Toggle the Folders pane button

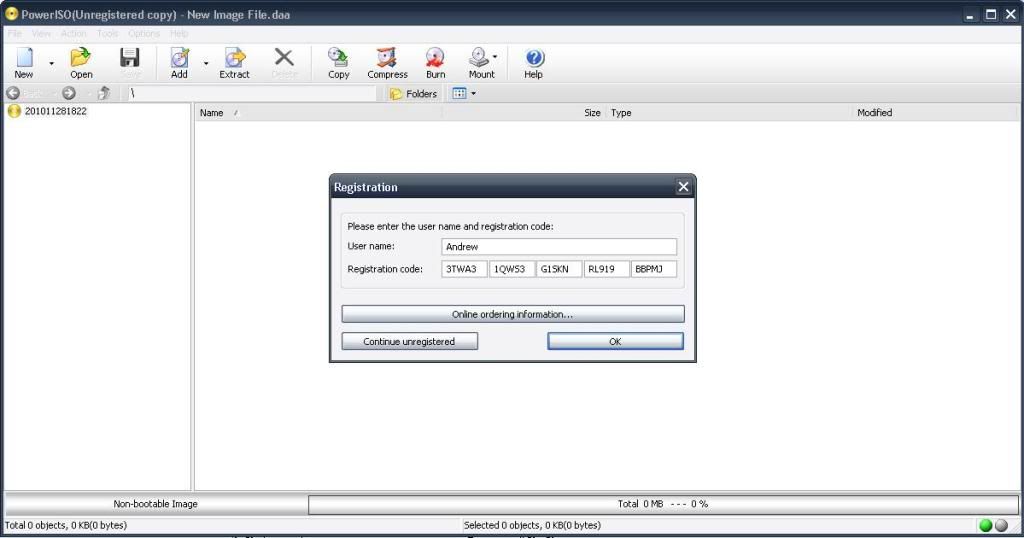click(x=414, y=93)
